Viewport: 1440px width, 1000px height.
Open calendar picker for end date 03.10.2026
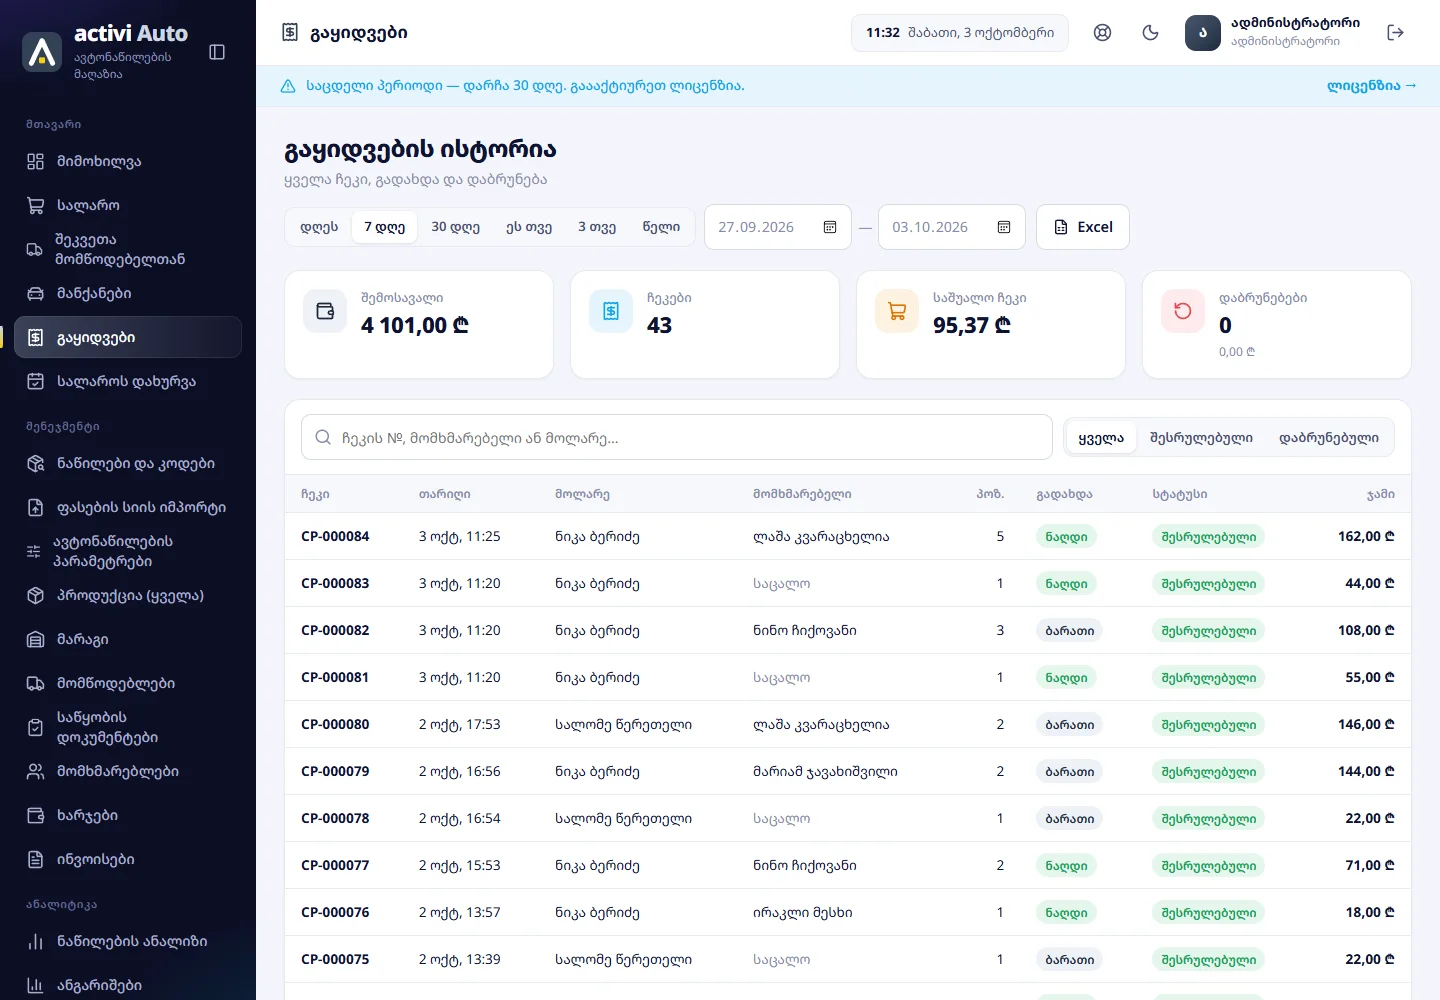pos(1004,227)
